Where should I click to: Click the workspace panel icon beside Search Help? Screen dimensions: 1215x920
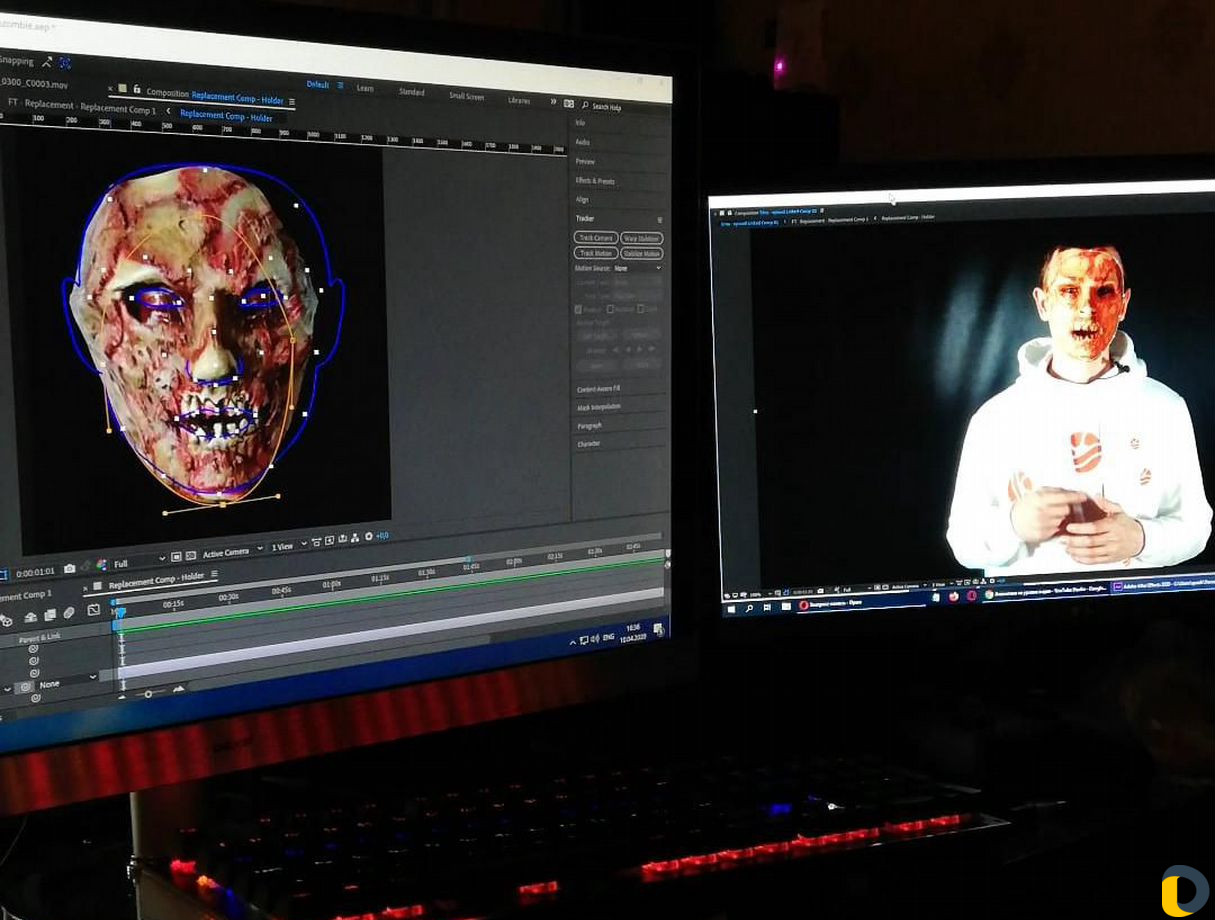pyautogui.click(x=569, y=103)
